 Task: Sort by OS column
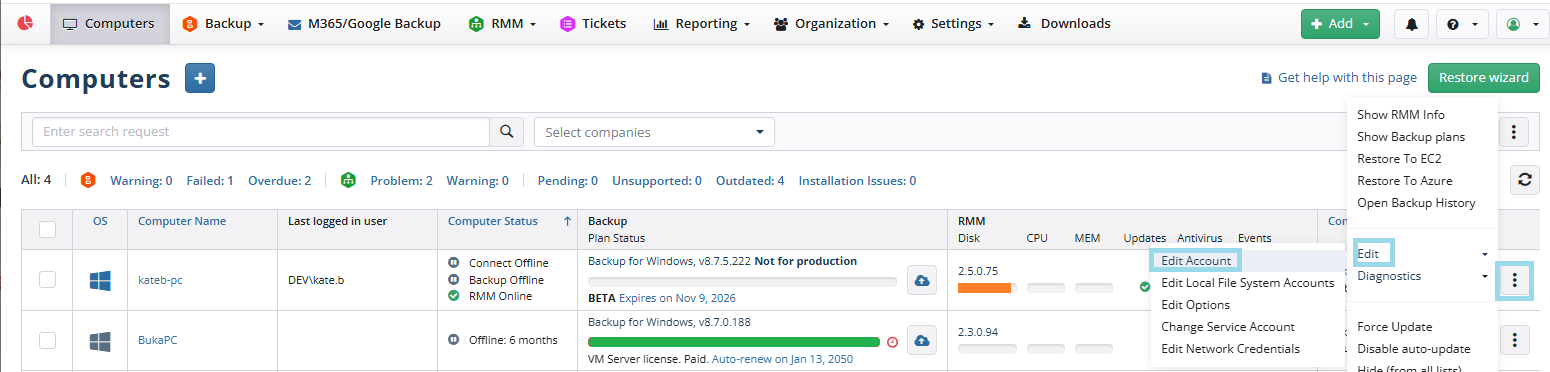pos(100,221)
